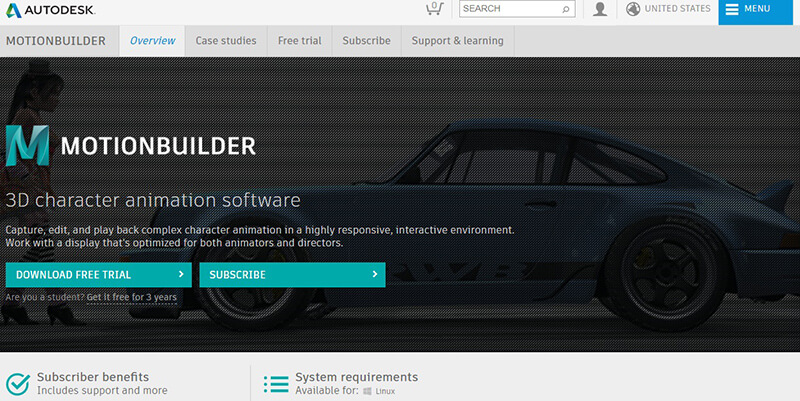Click the System requirements list icon
Image resolution: width=800 pixels, height=401 pixels.
[276, 384]
